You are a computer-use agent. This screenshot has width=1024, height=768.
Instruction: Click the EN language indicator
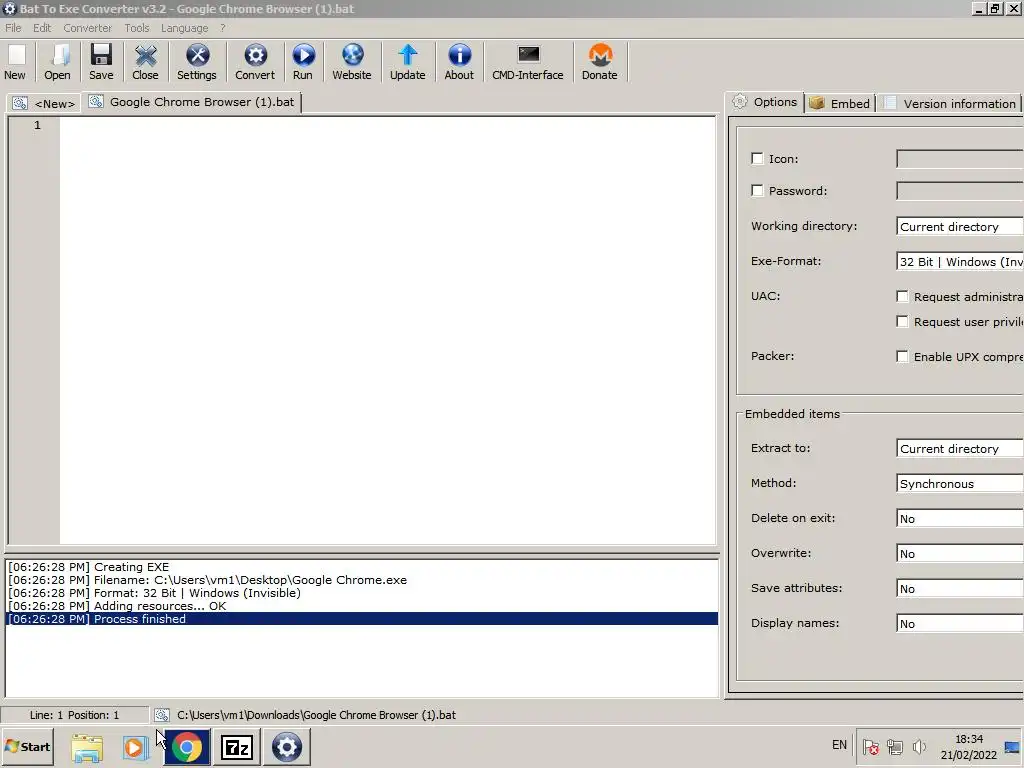pos(839,745)
